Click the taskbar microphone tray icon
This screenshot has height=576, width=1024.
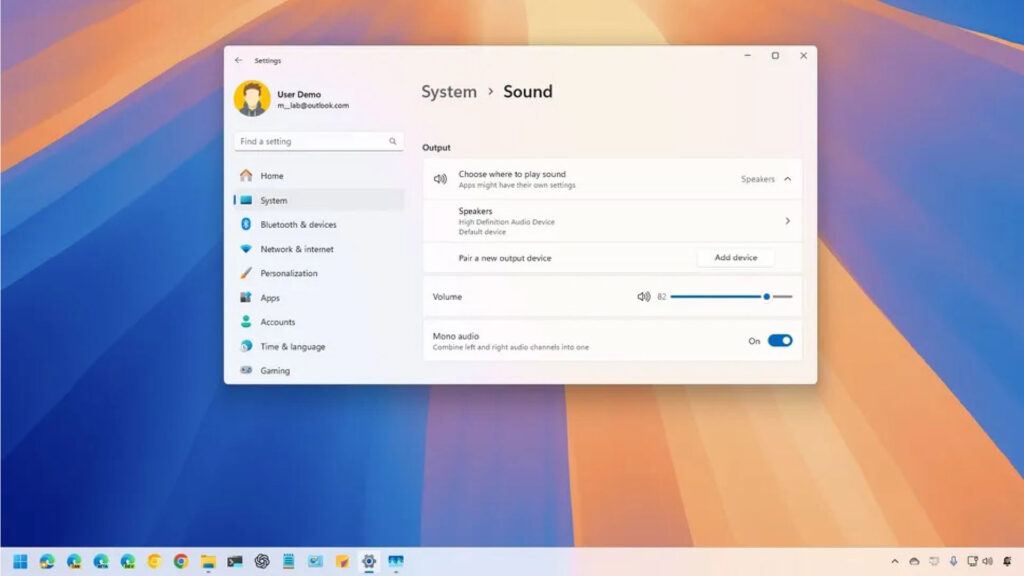[x=953, y=561]
